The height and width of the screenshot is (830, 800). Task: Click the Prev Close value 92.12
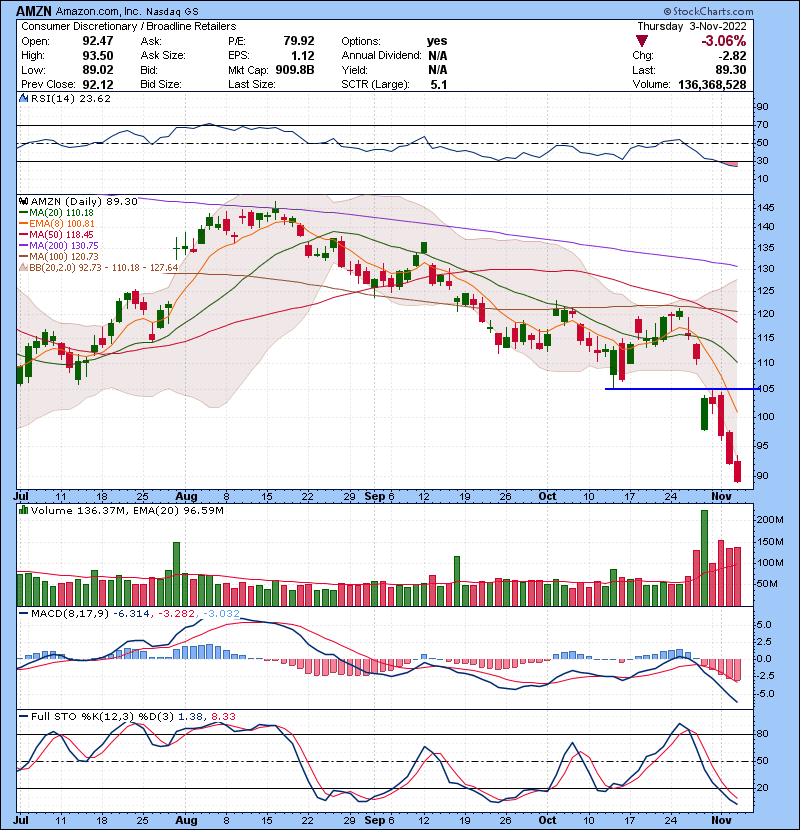click(x=97, y=84)
